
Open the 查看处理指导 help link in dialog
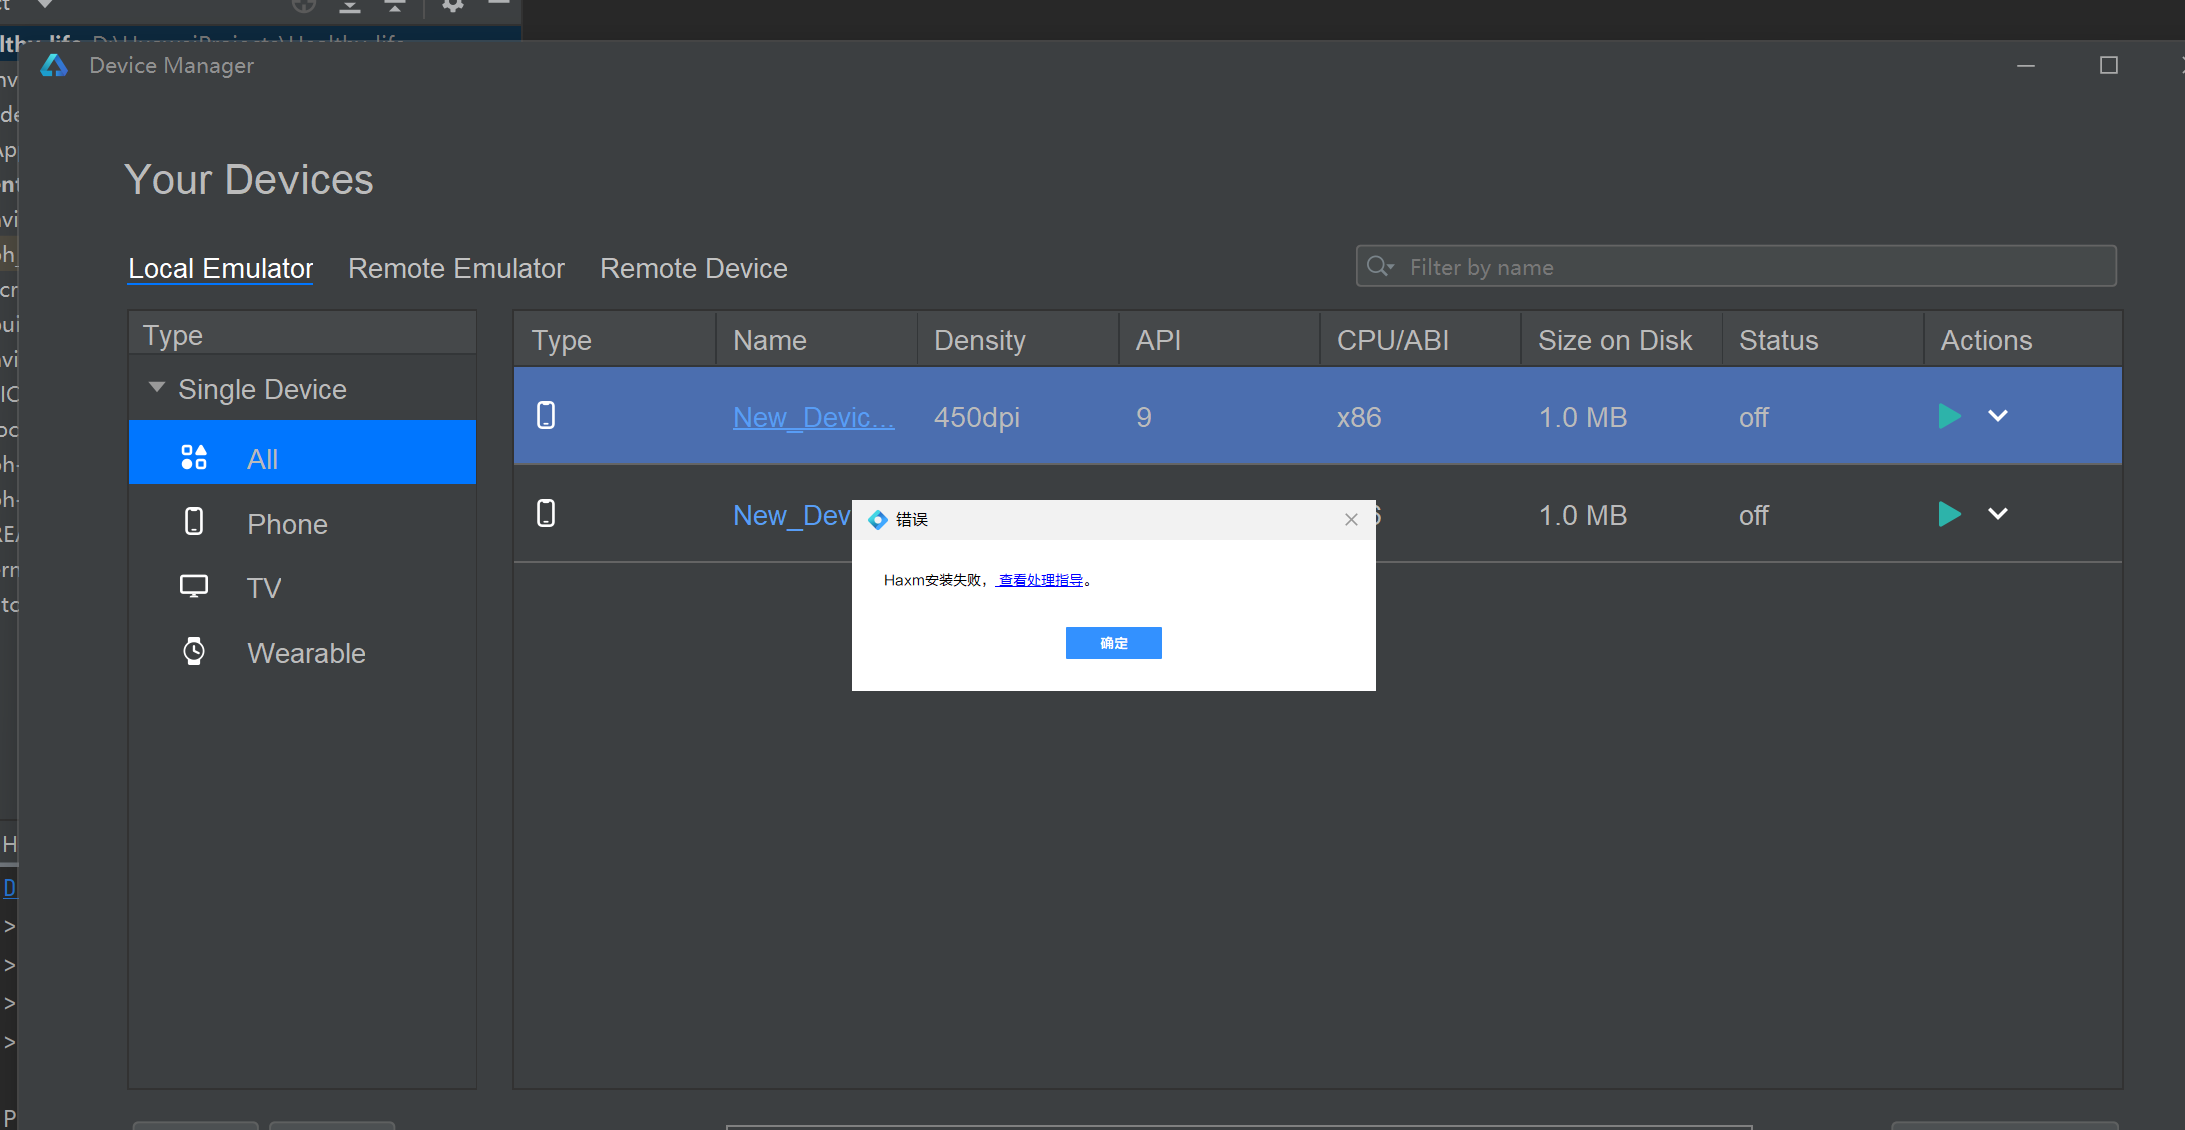[x=1040, y=580]
